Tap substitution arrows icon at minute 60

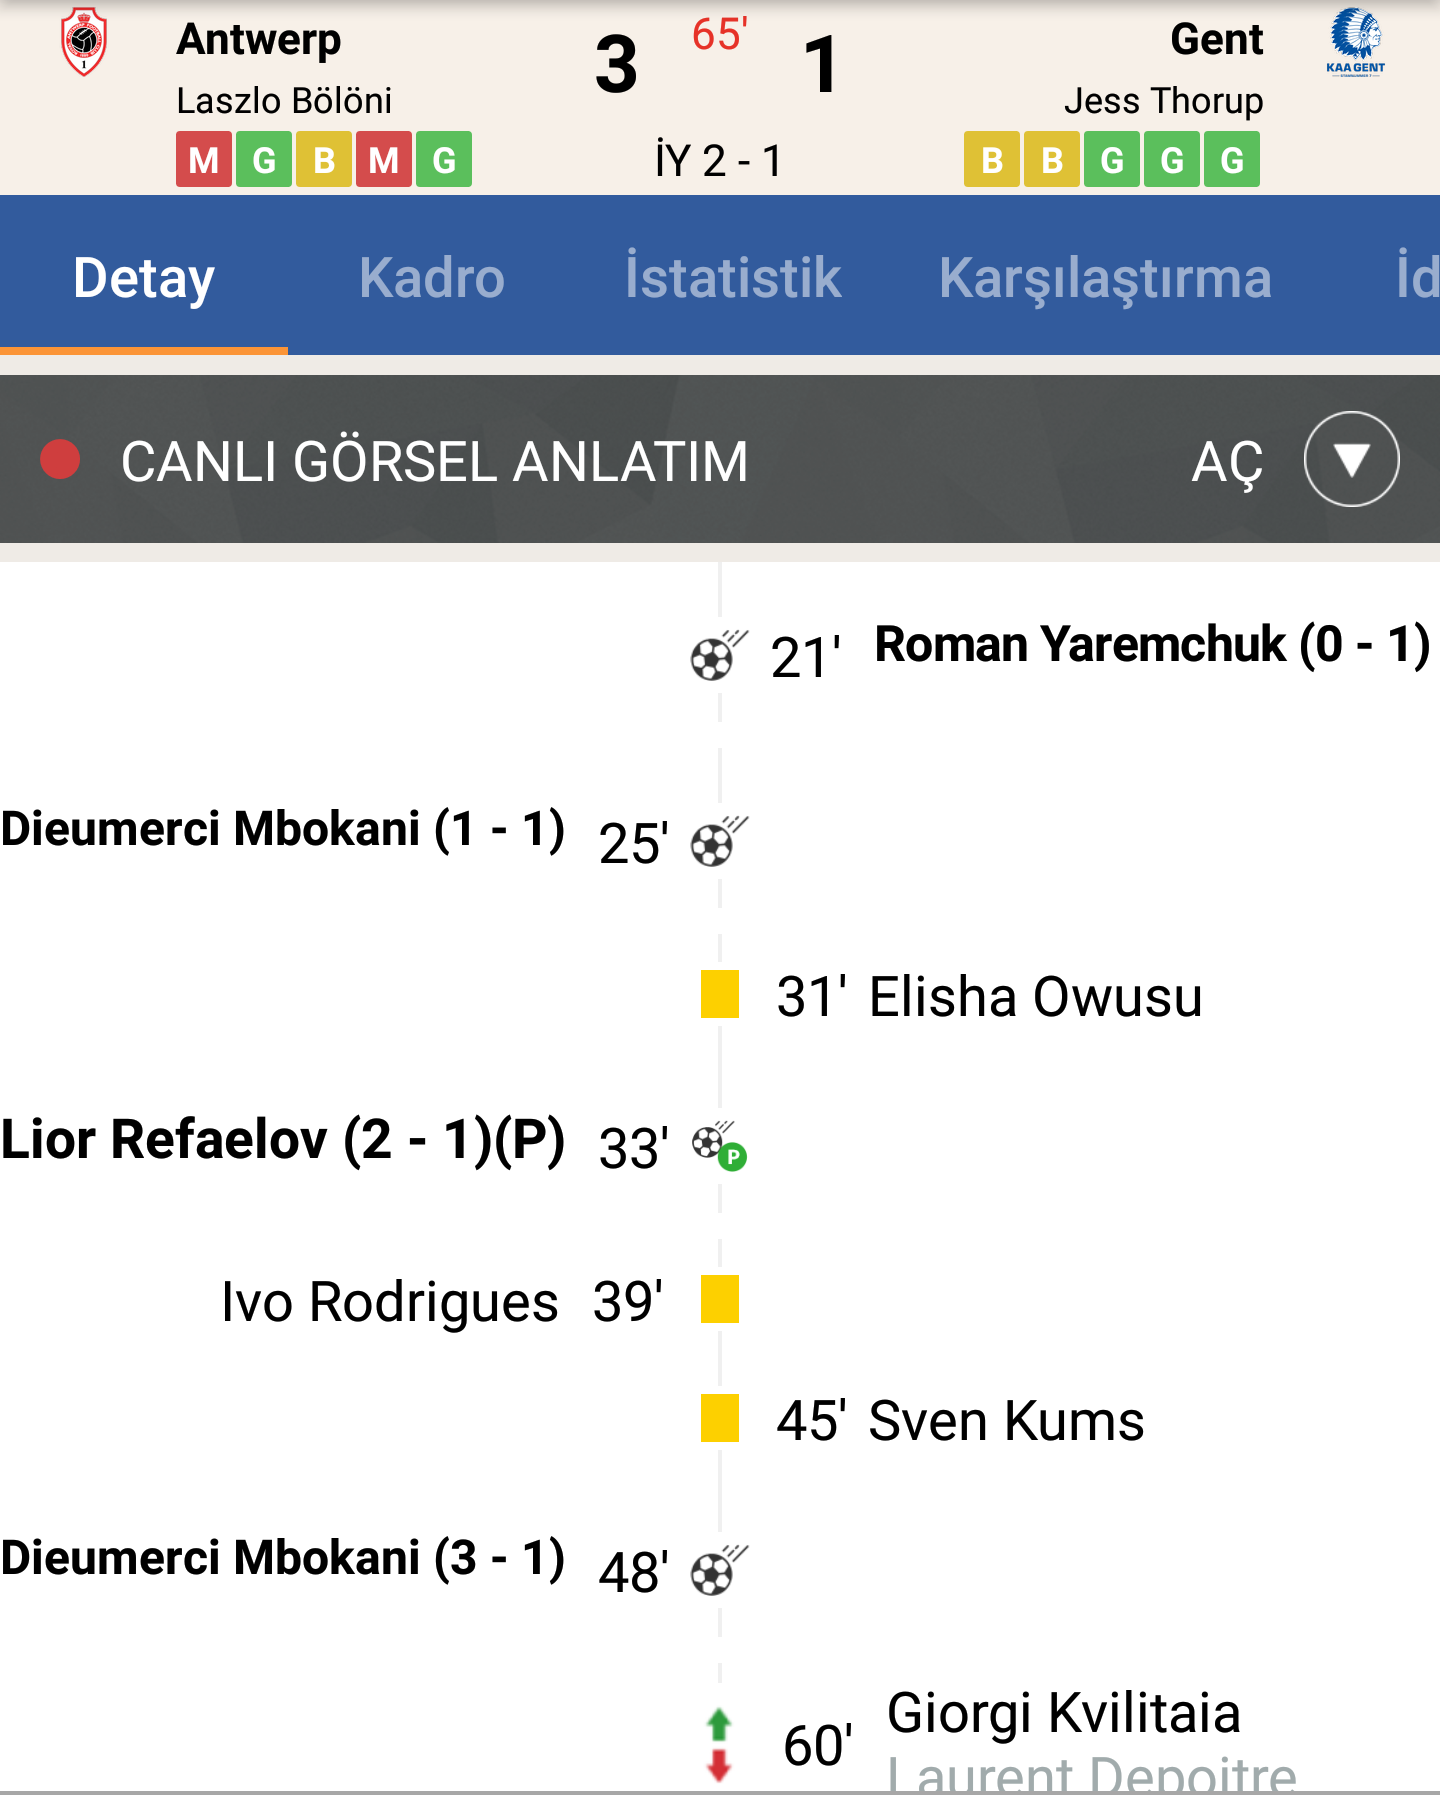point(719,1745)
